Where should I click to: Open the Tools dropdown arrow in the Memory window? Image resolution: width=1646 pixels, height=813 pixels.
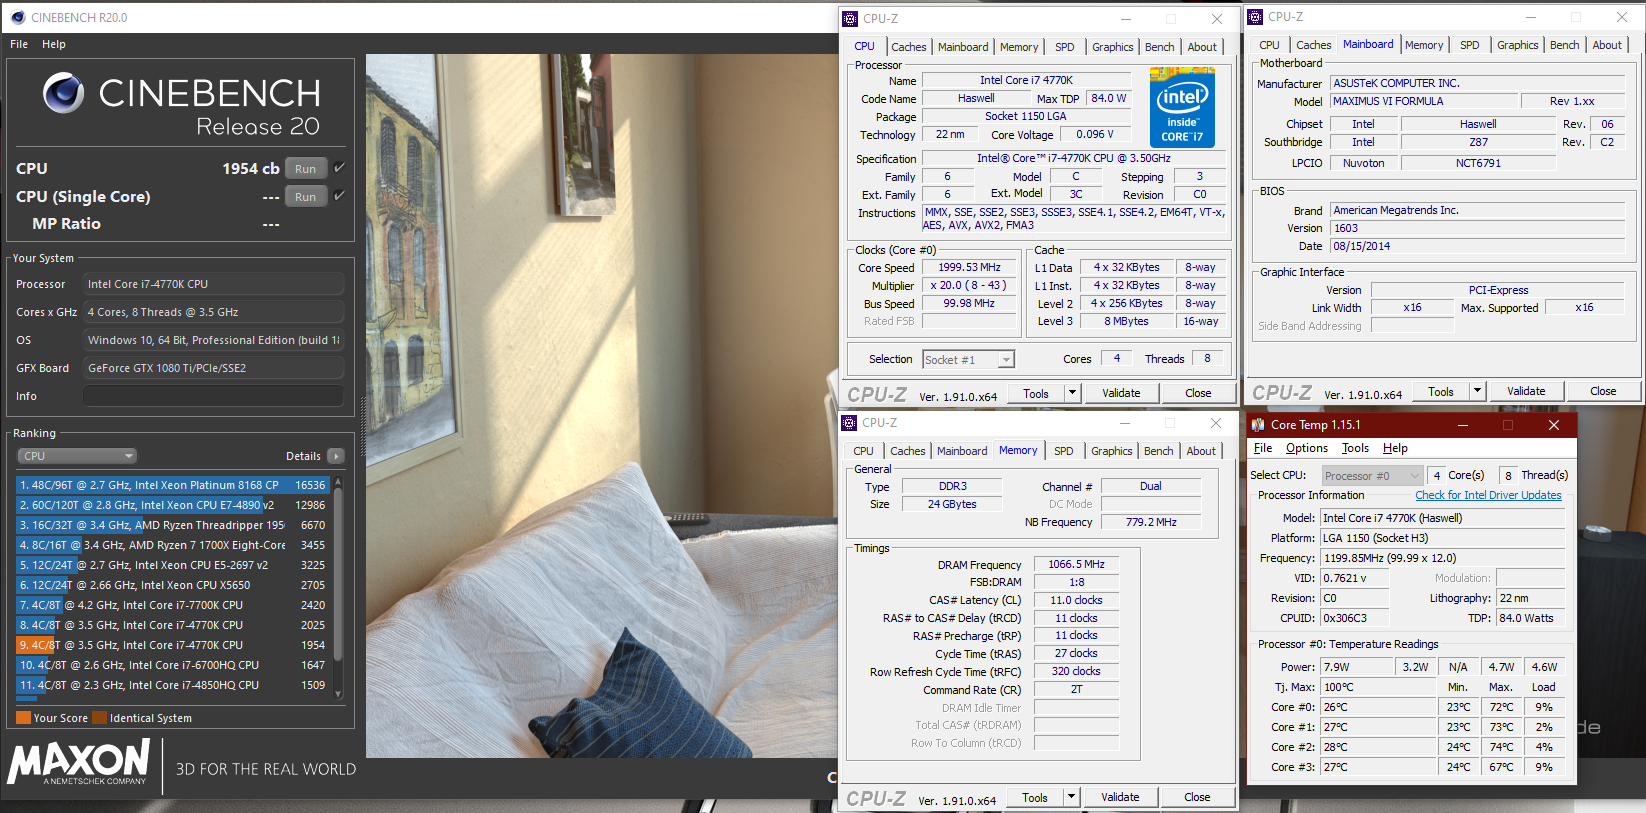(x=1071, y=797)
